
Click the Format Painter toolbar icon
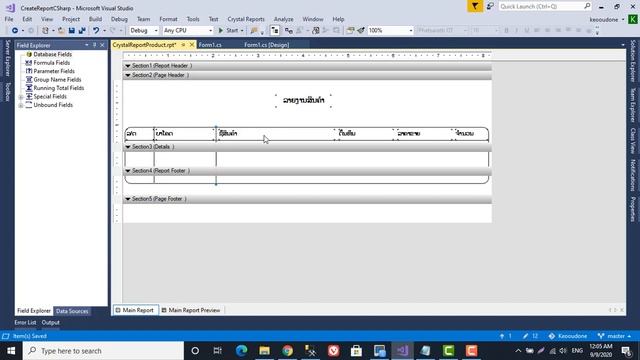pos(361,31)
